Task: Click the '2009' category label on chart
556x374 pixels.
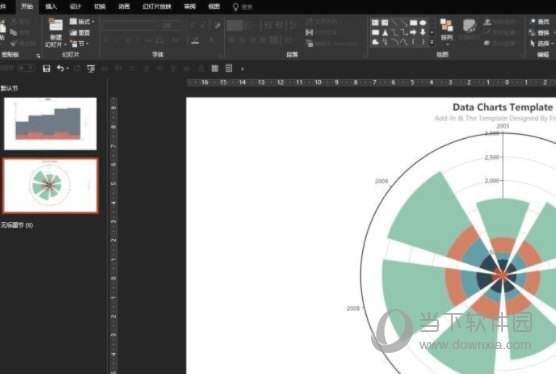Action: point(382,181)
